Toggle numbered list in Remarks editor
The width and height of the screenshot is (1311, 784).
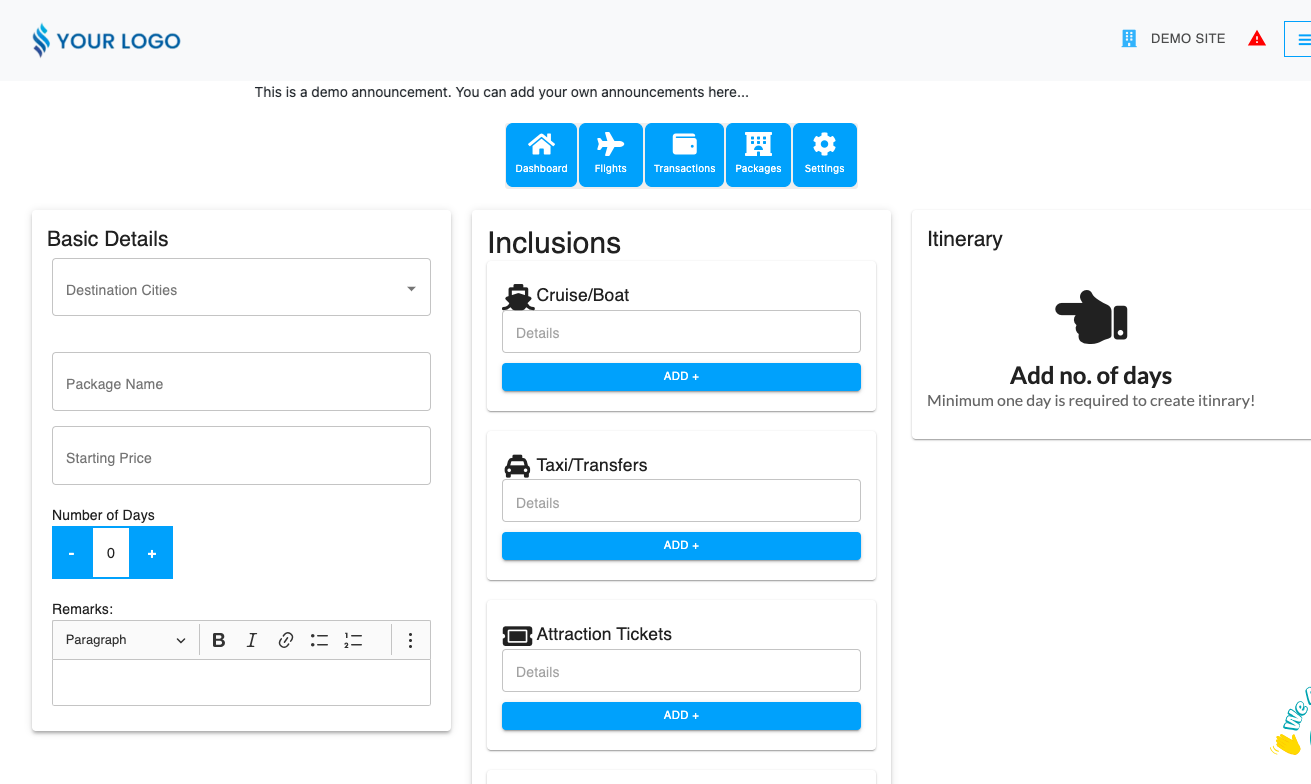tap(353, 640)
